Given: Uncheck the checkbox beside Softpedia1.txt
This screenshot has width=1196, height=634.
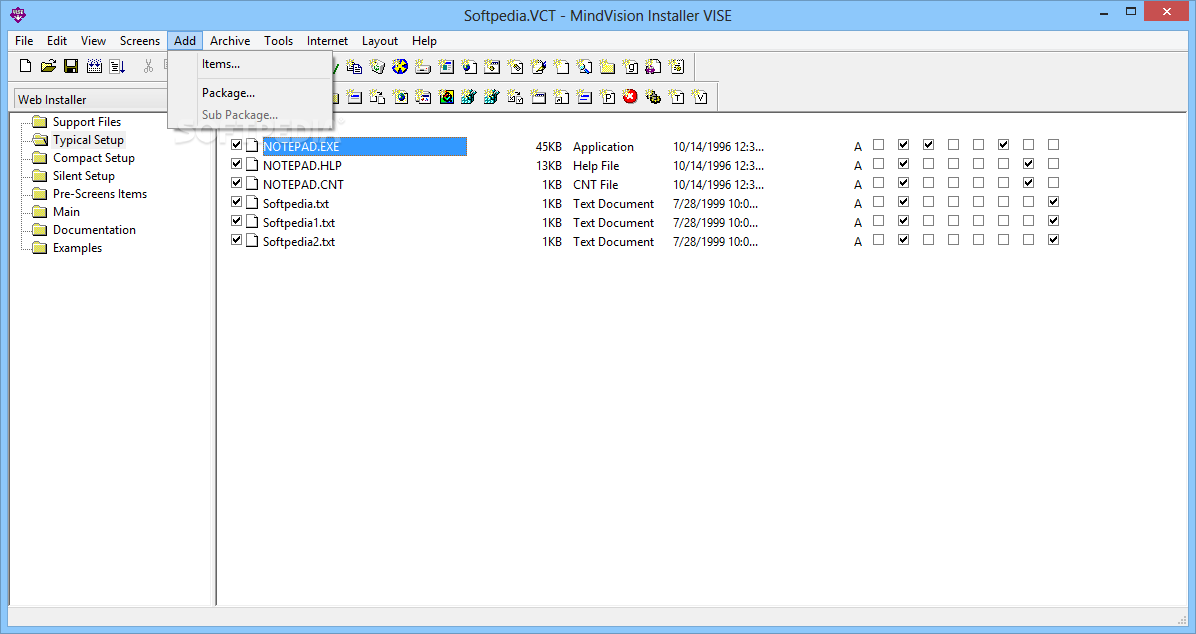Looking at the screenshot, I should pos(236,221).
